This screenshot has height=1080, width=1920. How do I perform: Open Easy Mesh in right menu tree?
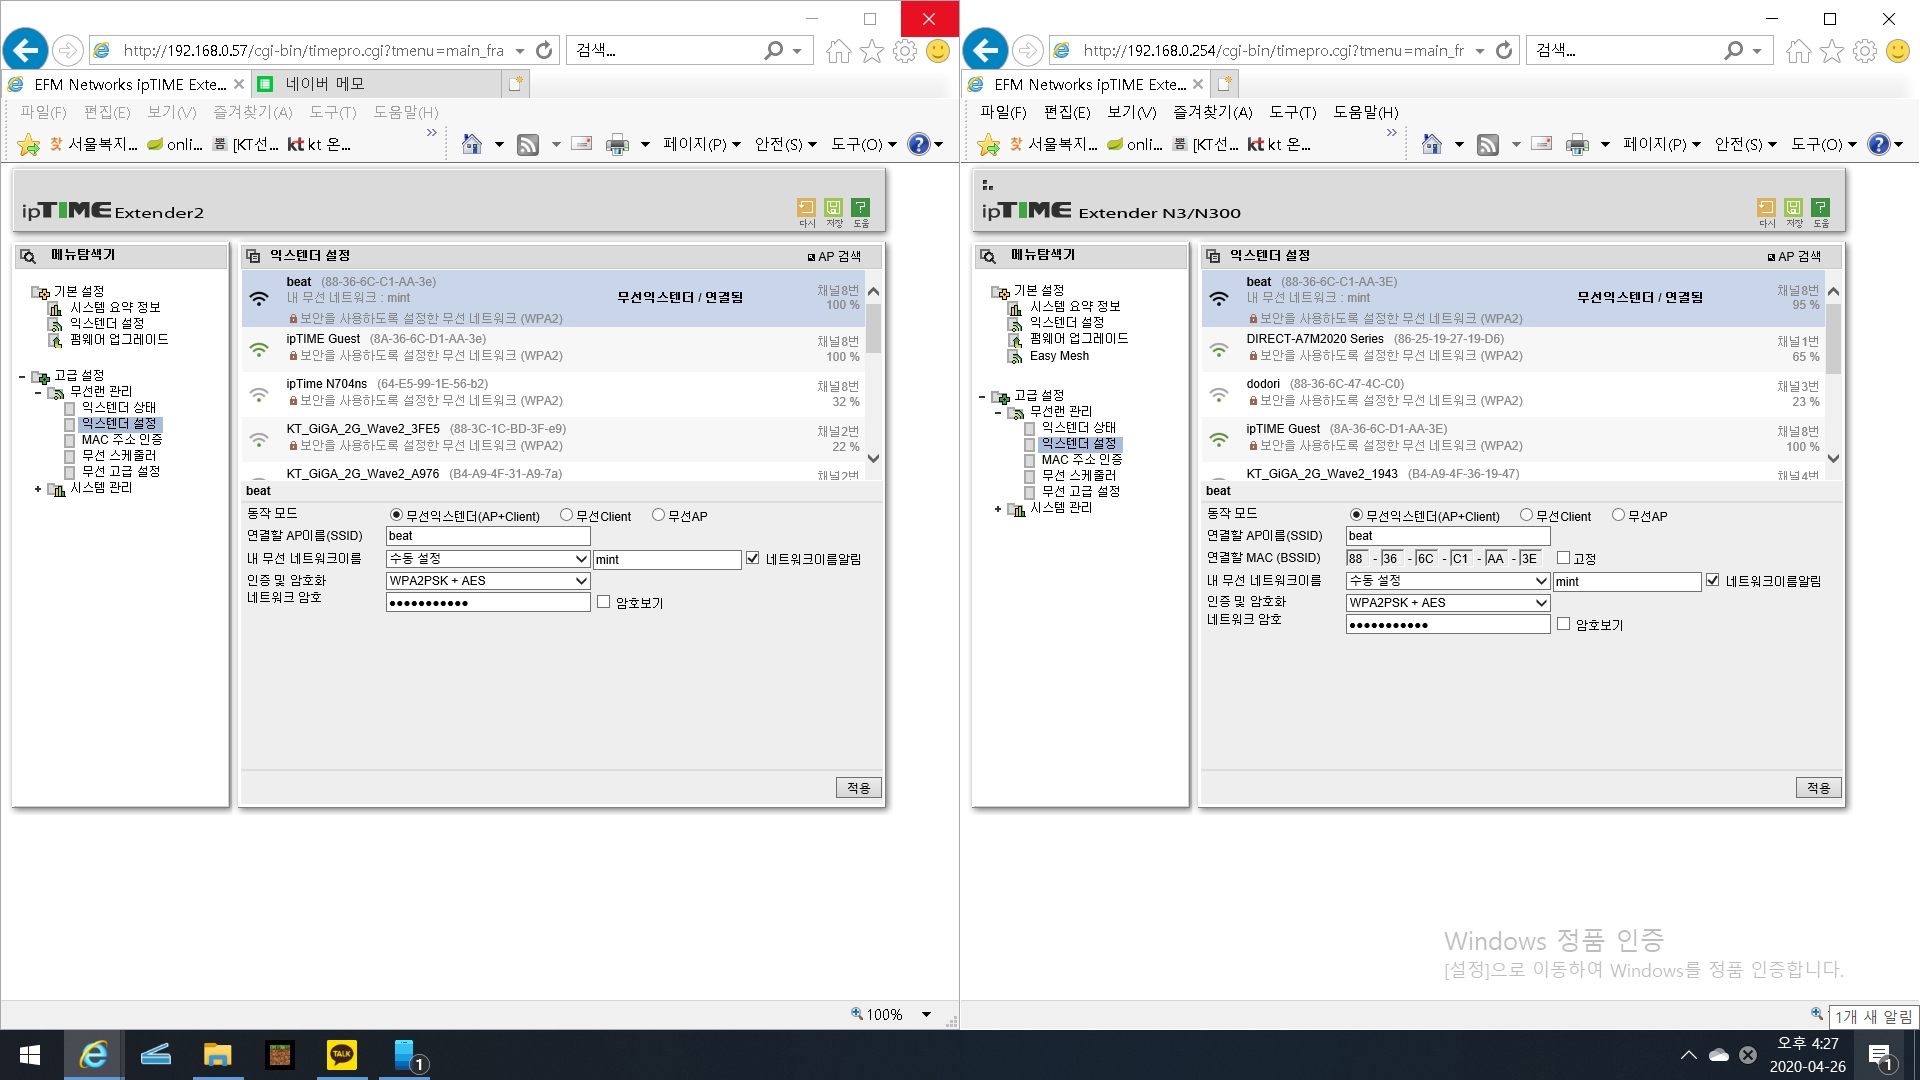[1059, 356]
